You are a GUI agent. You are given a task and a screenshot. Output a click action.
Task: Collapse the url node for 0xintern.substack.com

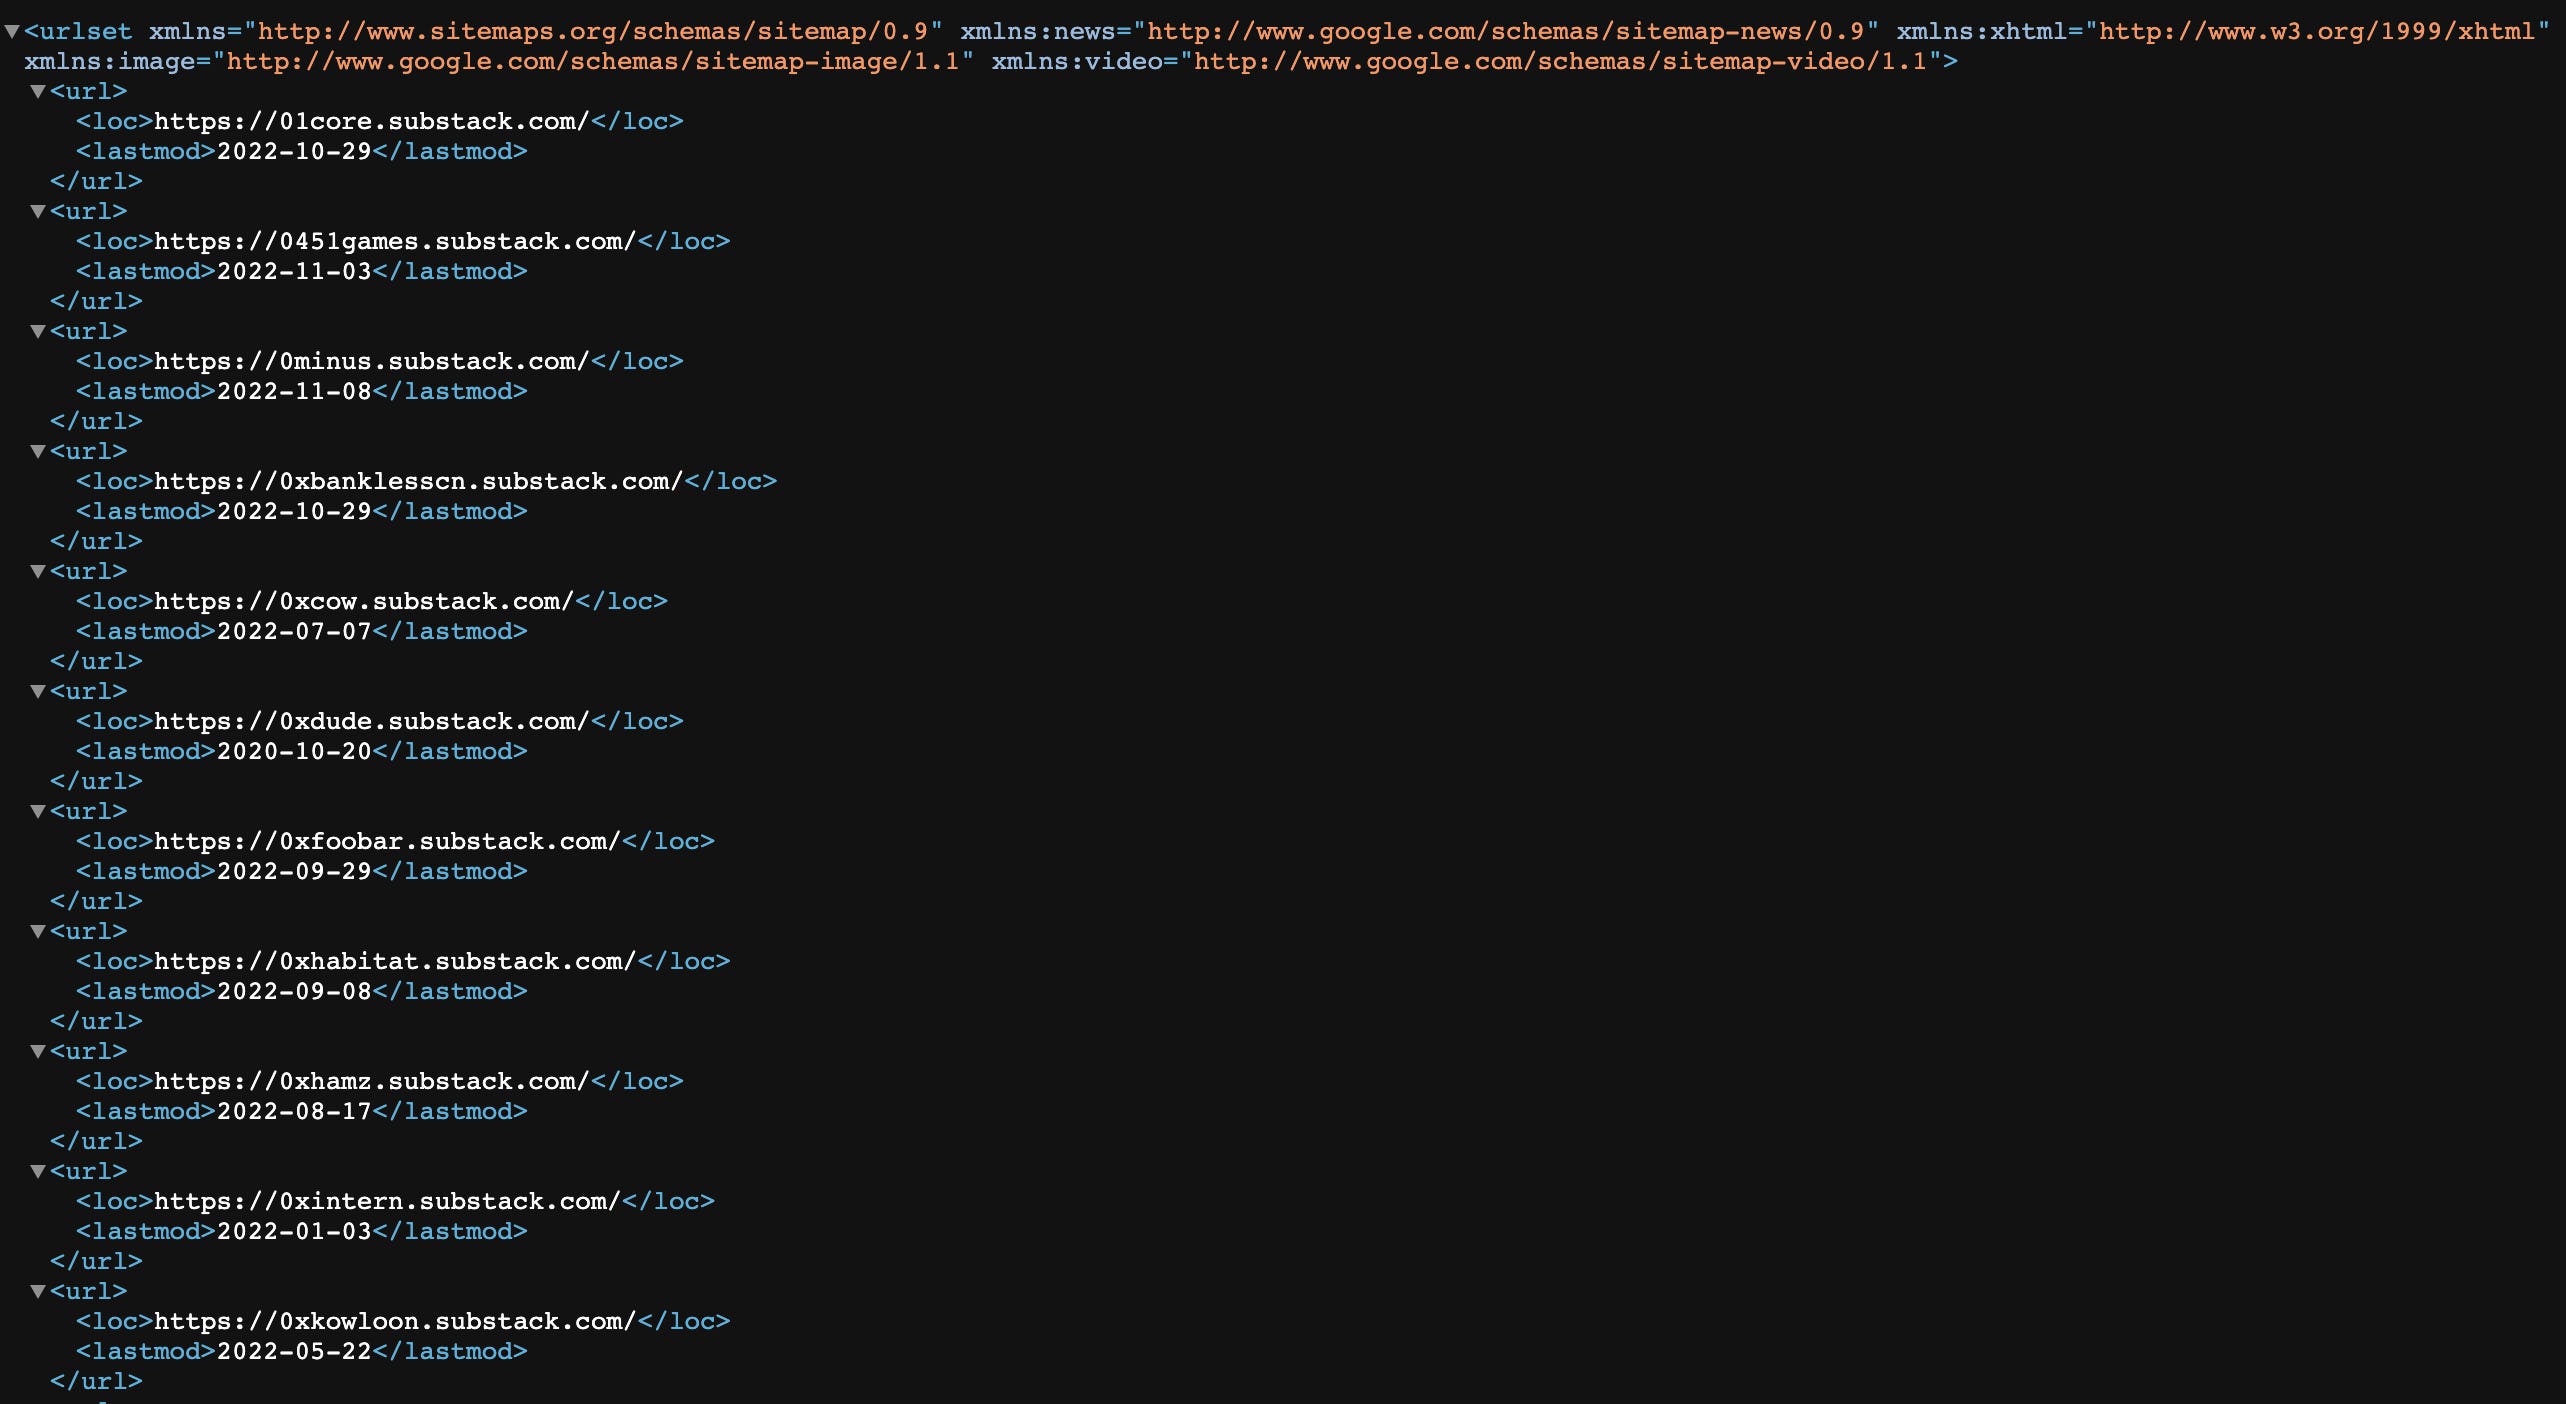(38, 1172)
